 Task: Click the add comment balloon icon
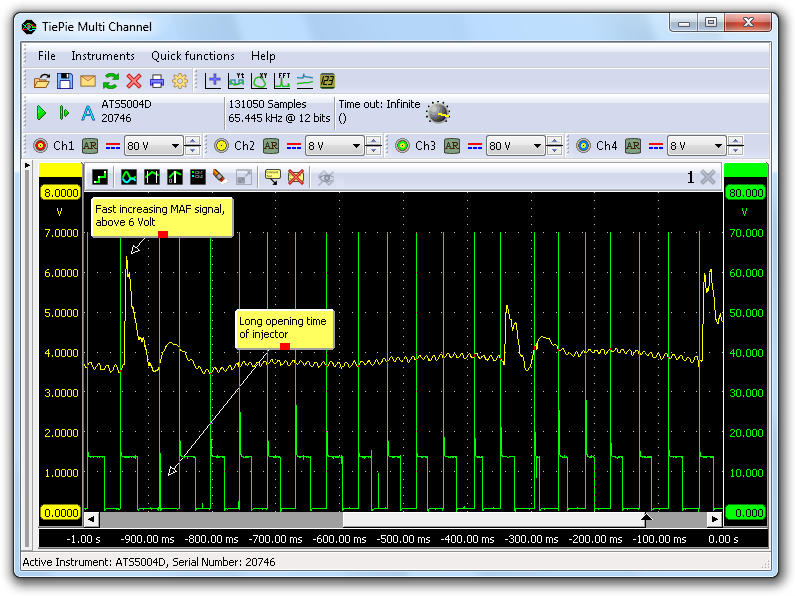click(x=271, y=177)
